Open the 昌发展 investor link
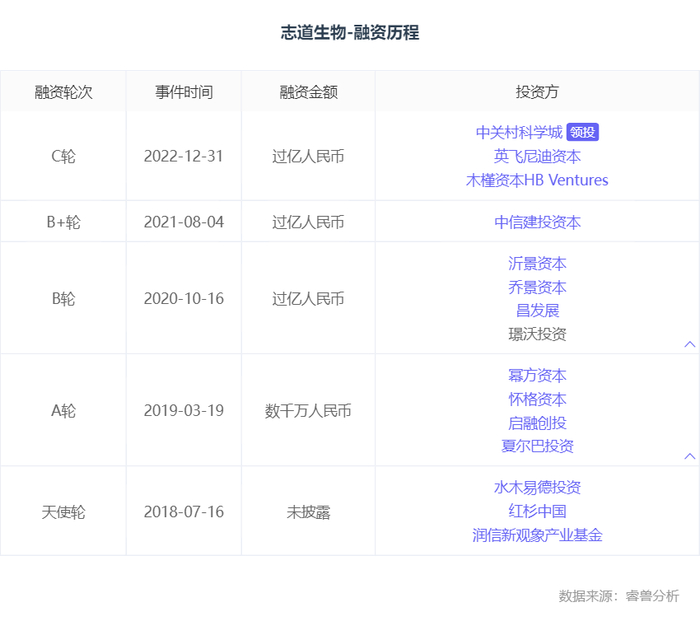Image resolution: width=700 pixels, height=631 pixels. pos(537,310)
